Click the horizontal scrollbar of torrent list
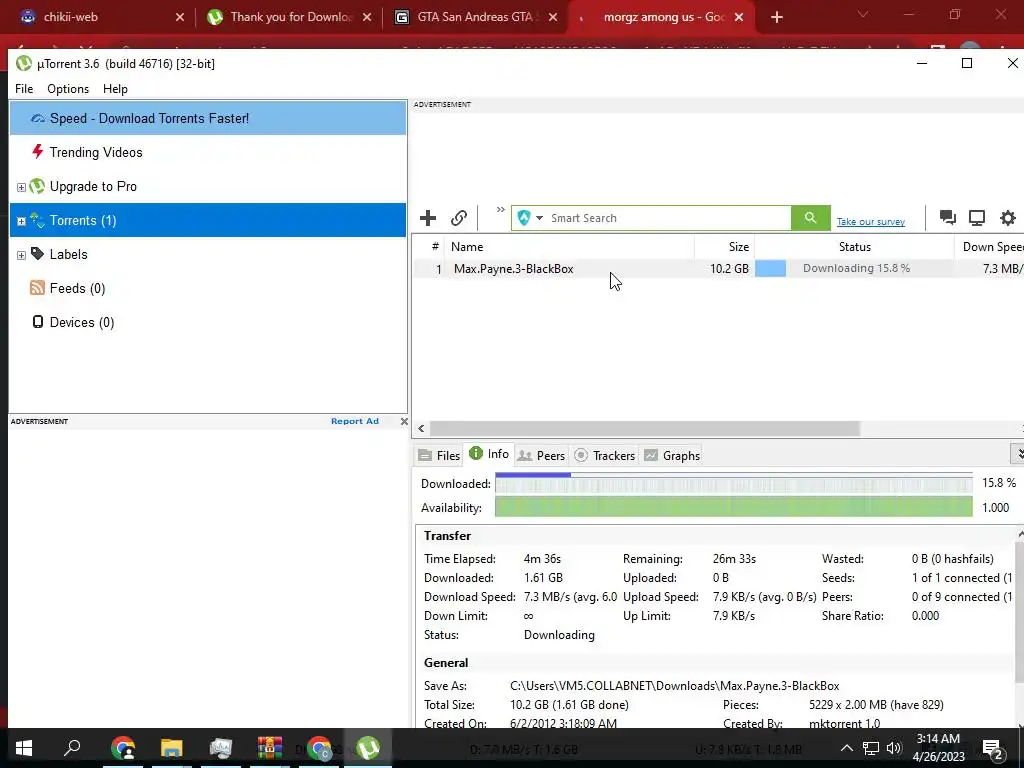The height and width of the screenshot is (768, 1024). coord(645,428)
